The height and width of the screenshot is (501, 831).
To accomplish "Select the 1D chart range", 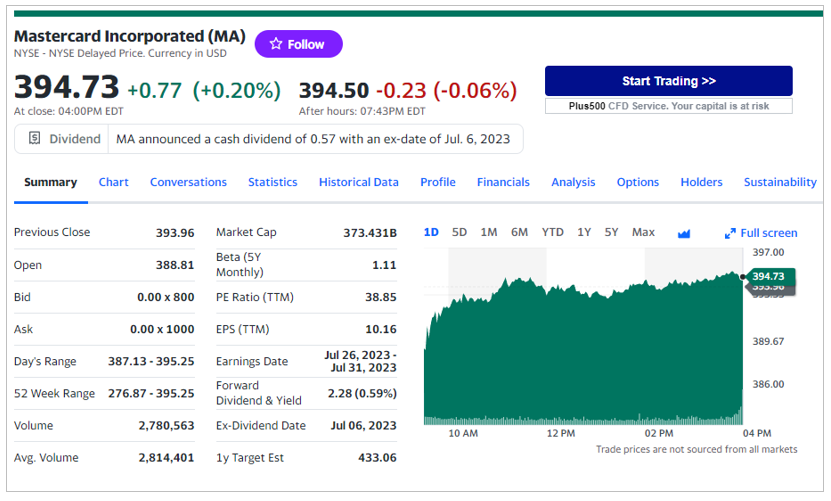I will (431, 232).
